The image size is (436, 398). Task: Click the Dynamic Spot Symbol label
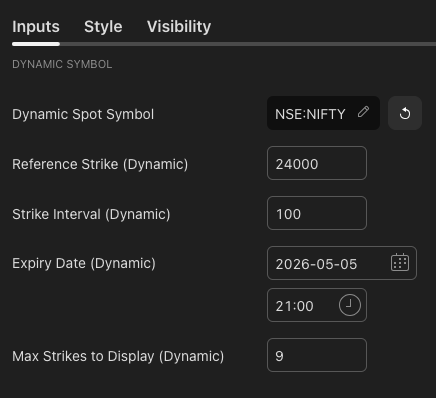(83, 114)
